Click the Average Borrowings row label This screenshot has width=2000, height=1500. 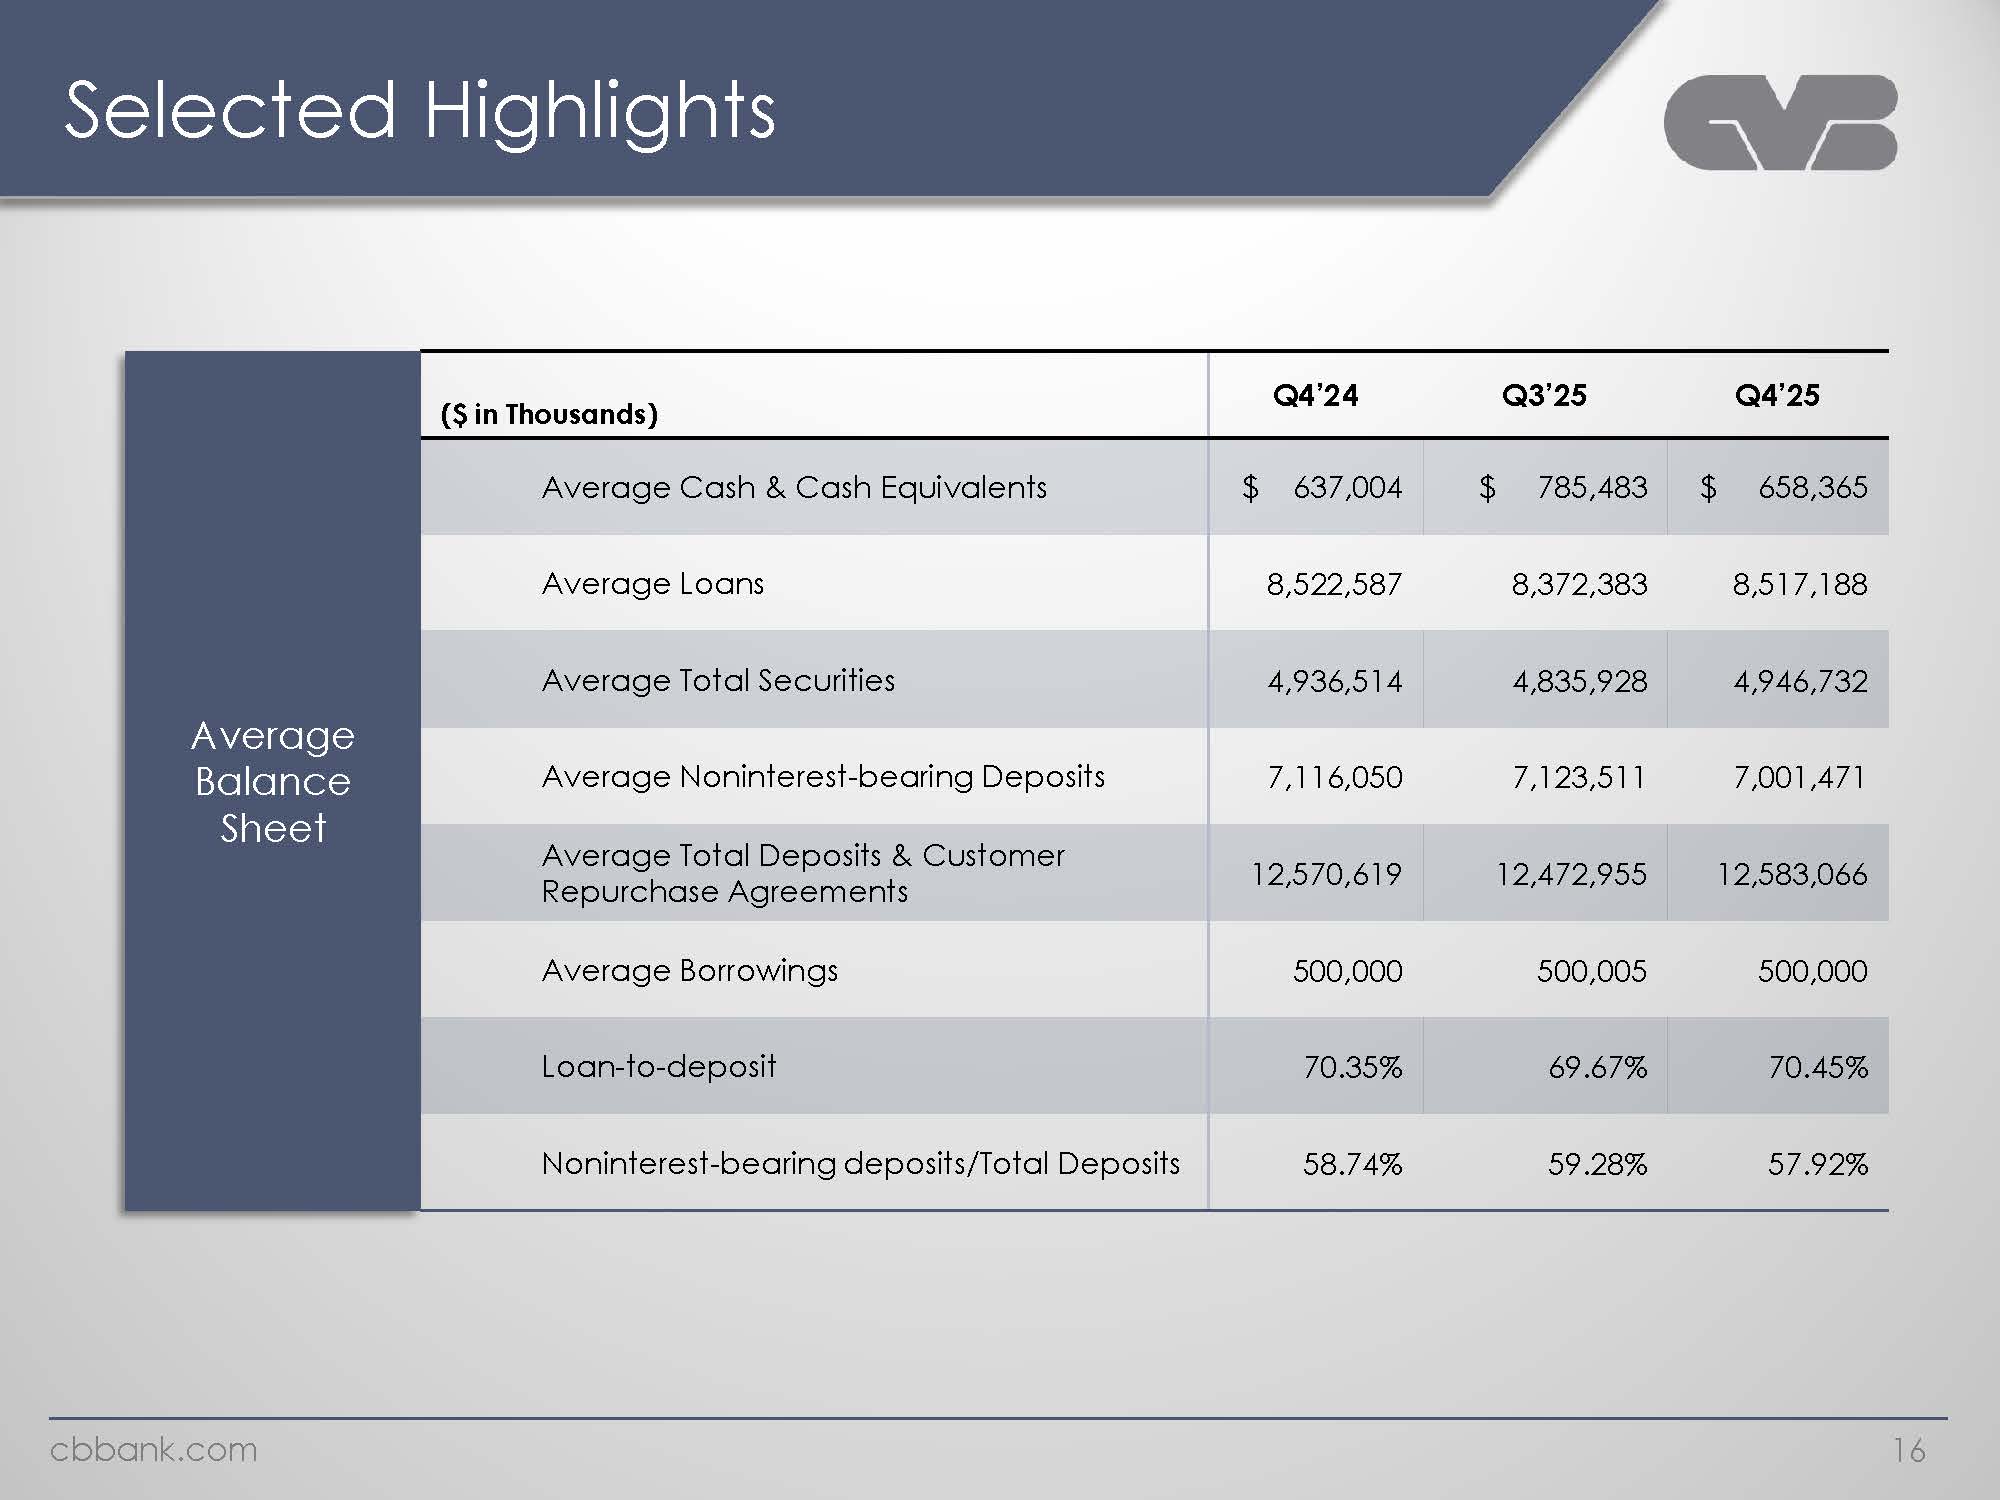pos(689,970)
